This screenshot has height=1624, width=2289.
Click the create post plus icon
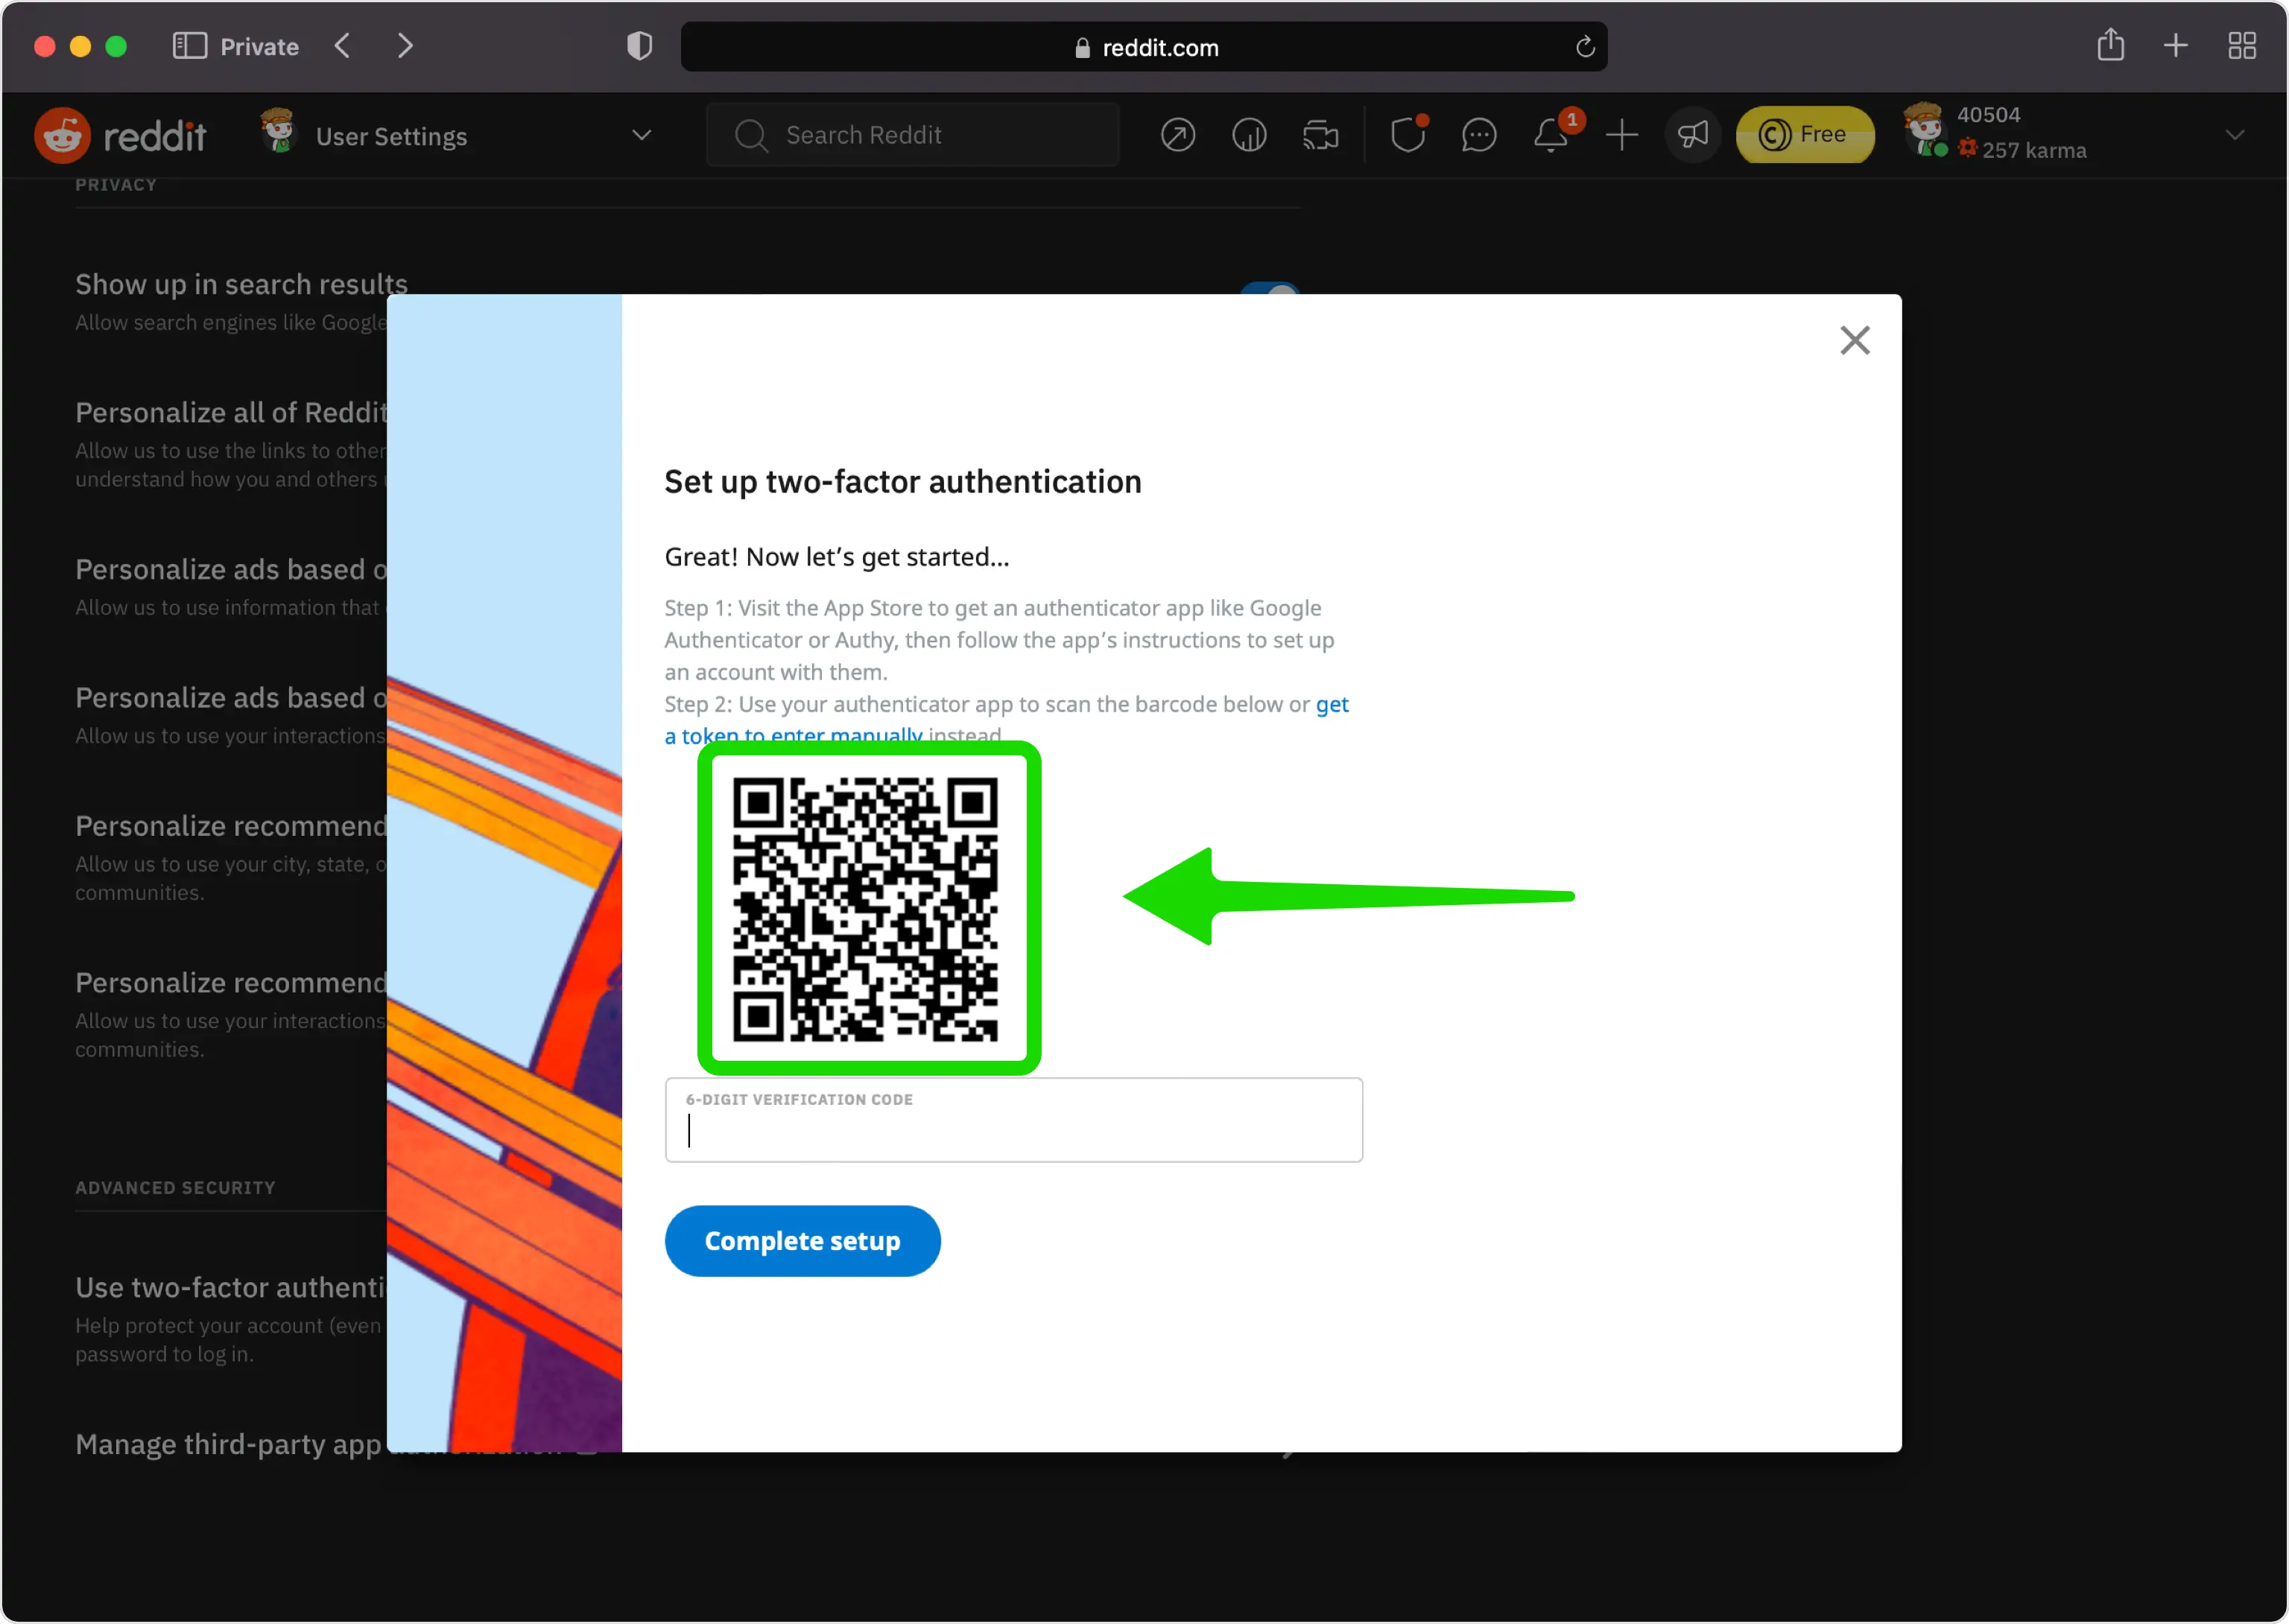[x=1622, y=134]
